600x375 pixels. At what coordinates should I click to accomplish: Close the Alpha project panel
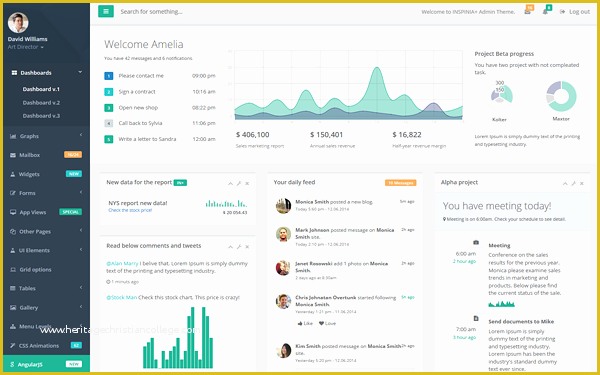pos(582,184)
